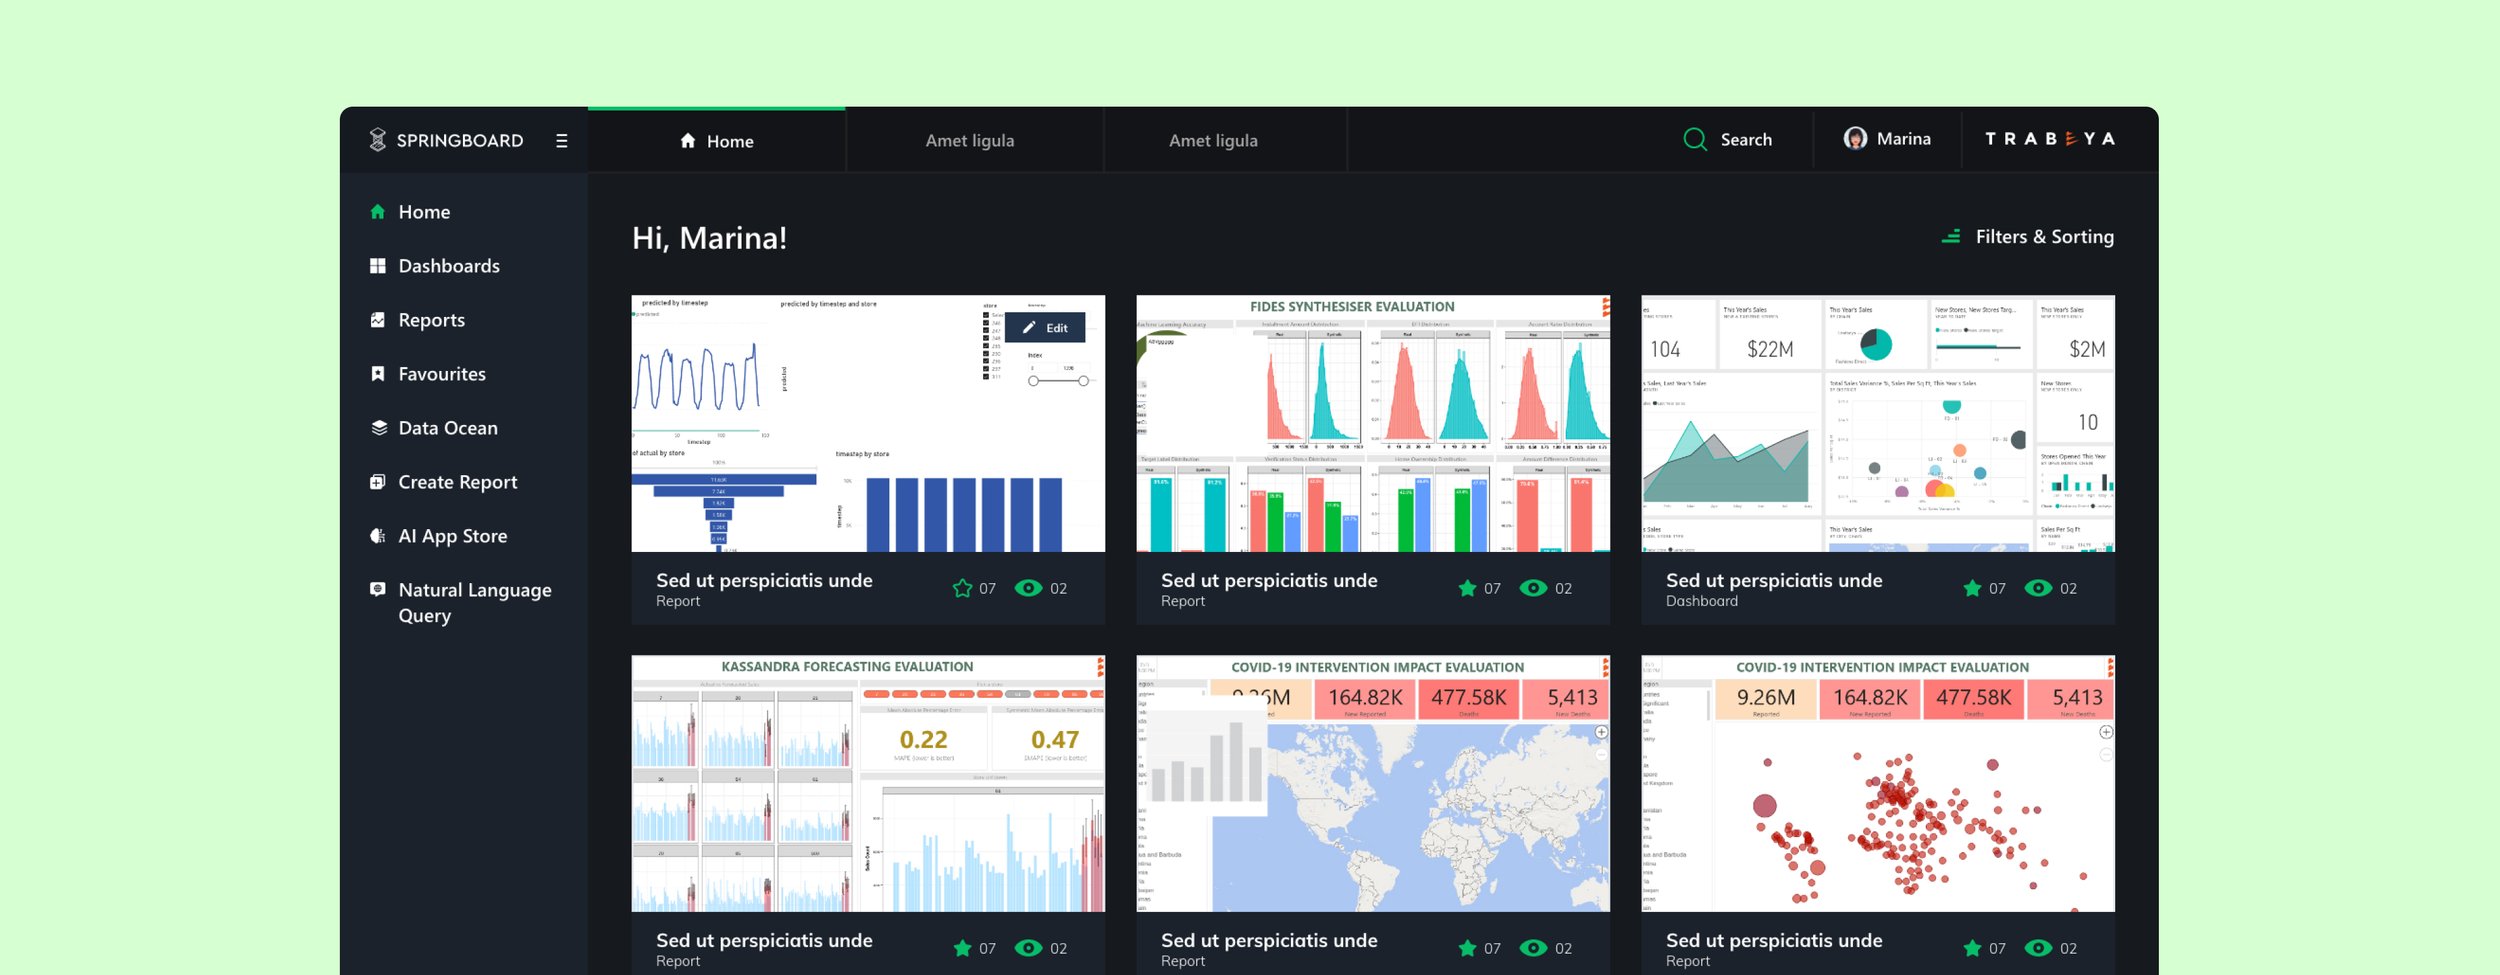Switch to the first Amet ligula tab
Screen dimensions: 2500x975
[x=970, y=141]
